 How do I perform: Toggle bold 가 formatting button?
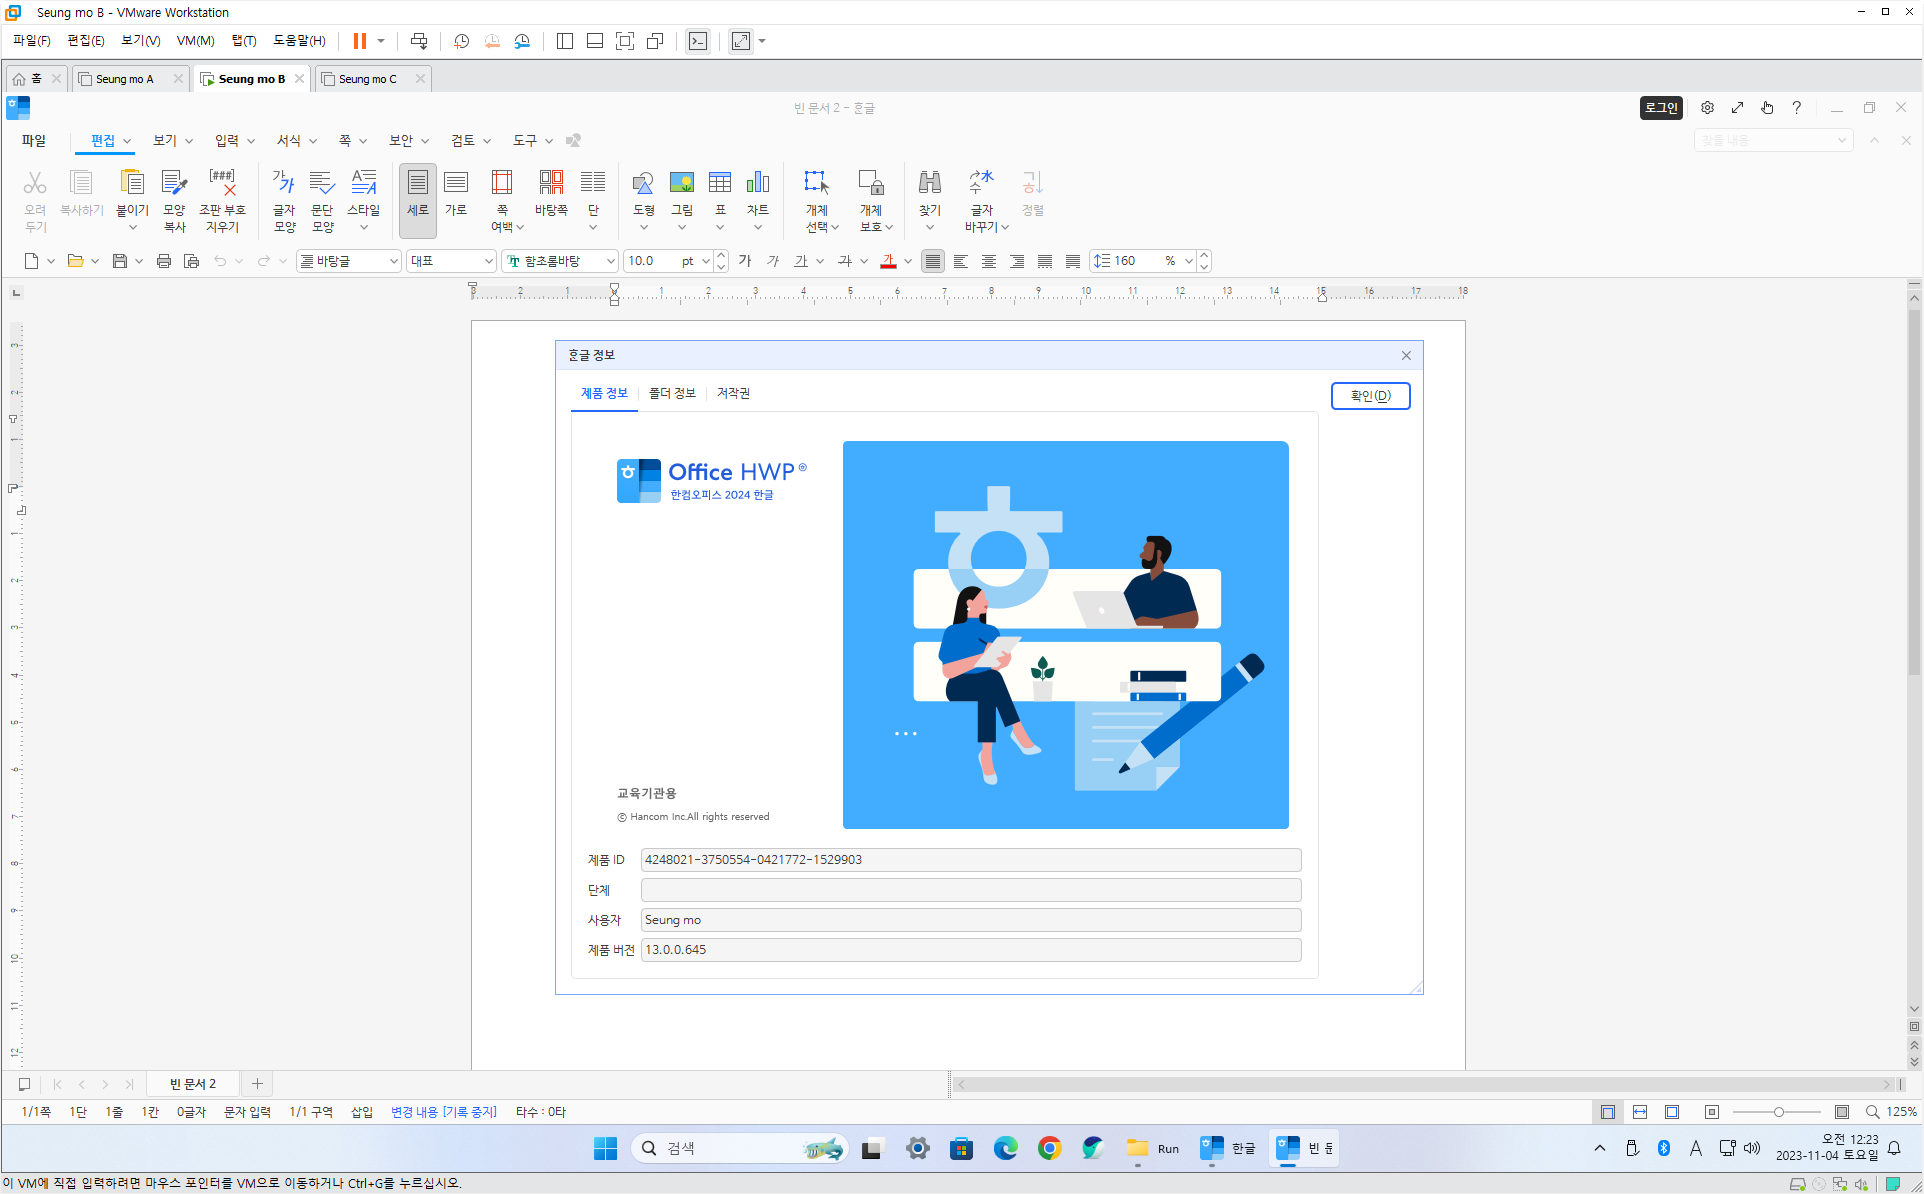pos(744,261)
